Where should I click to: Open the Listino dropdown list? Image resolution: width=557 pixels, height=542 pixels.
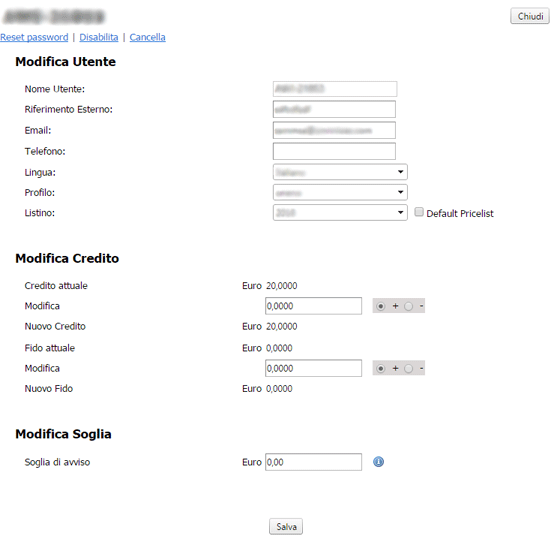(340, 212)
